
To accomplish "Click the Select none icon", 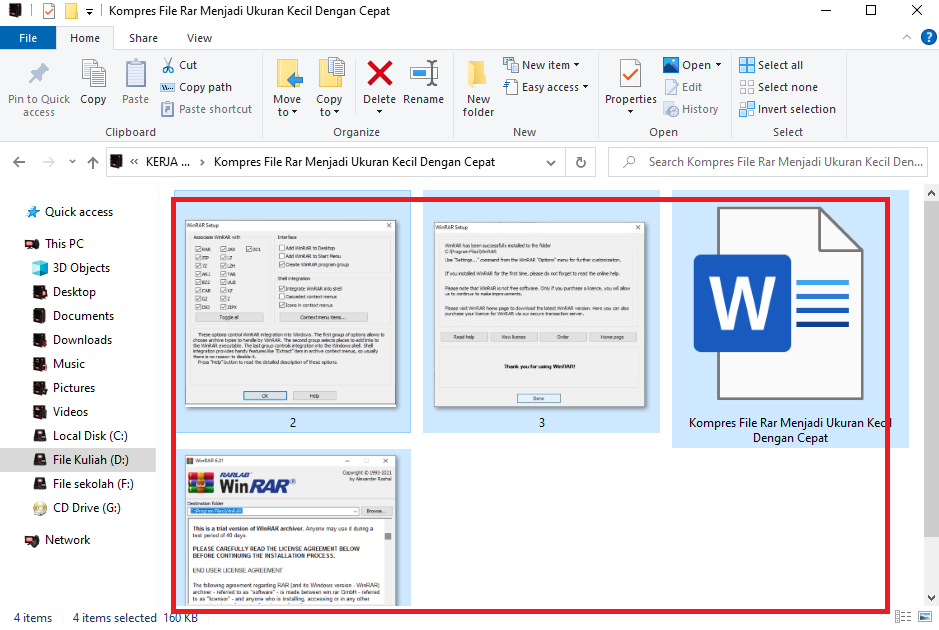I will tap(747, 87).
